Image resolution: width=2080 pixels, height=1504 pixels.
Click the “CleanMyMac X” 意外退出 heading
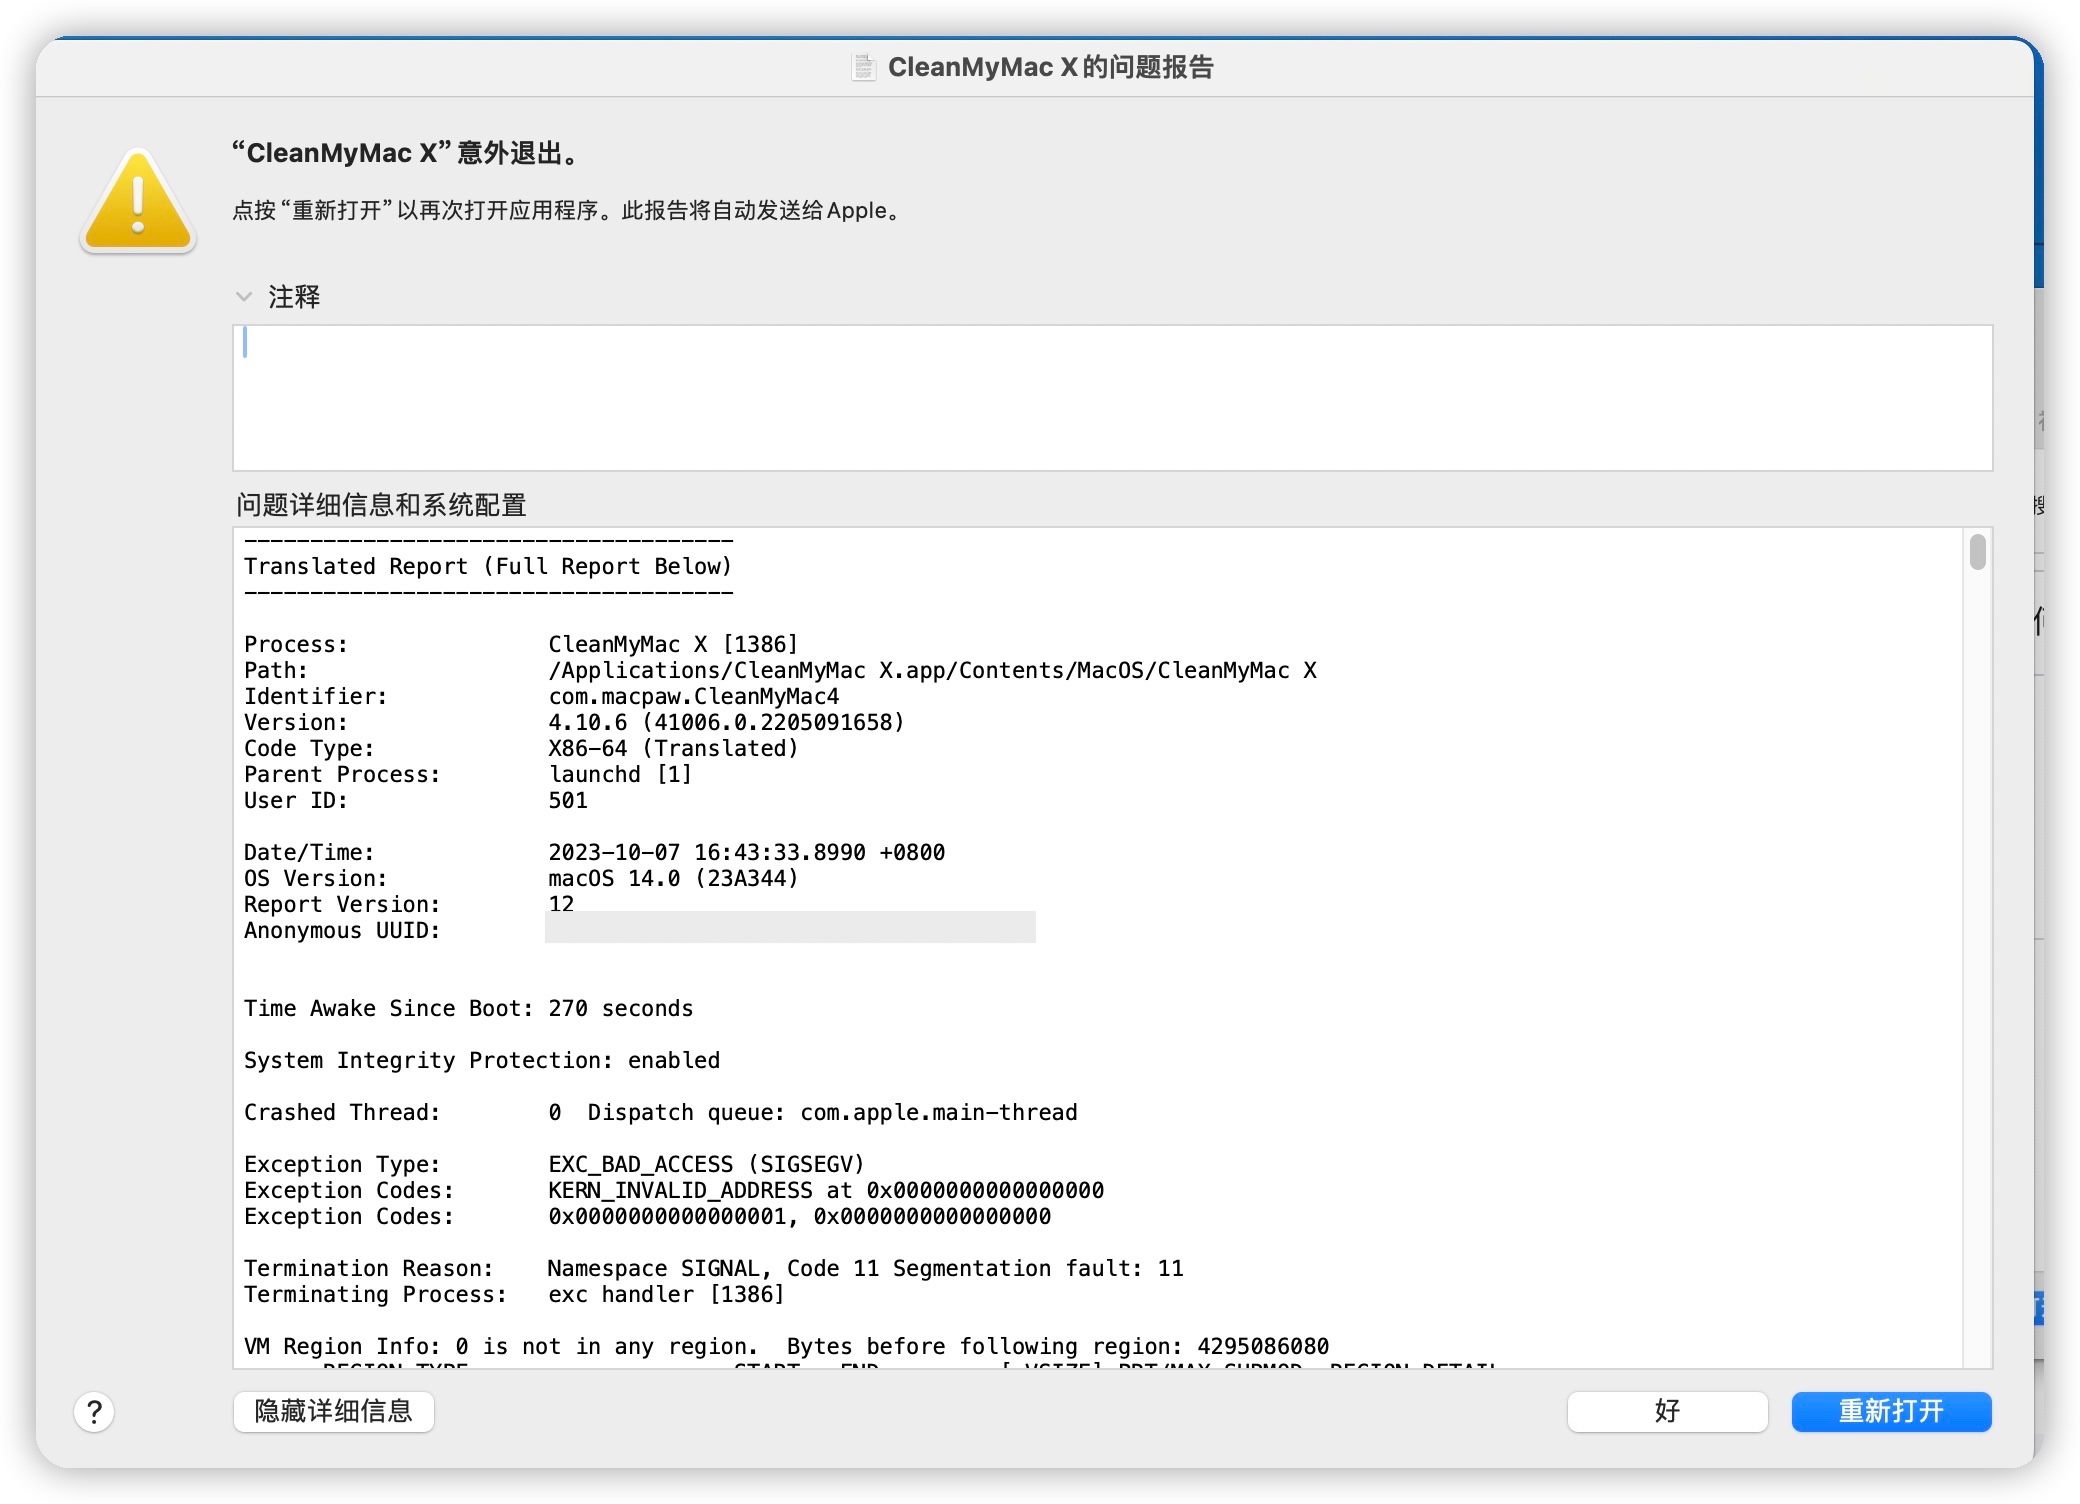(404, 153)
